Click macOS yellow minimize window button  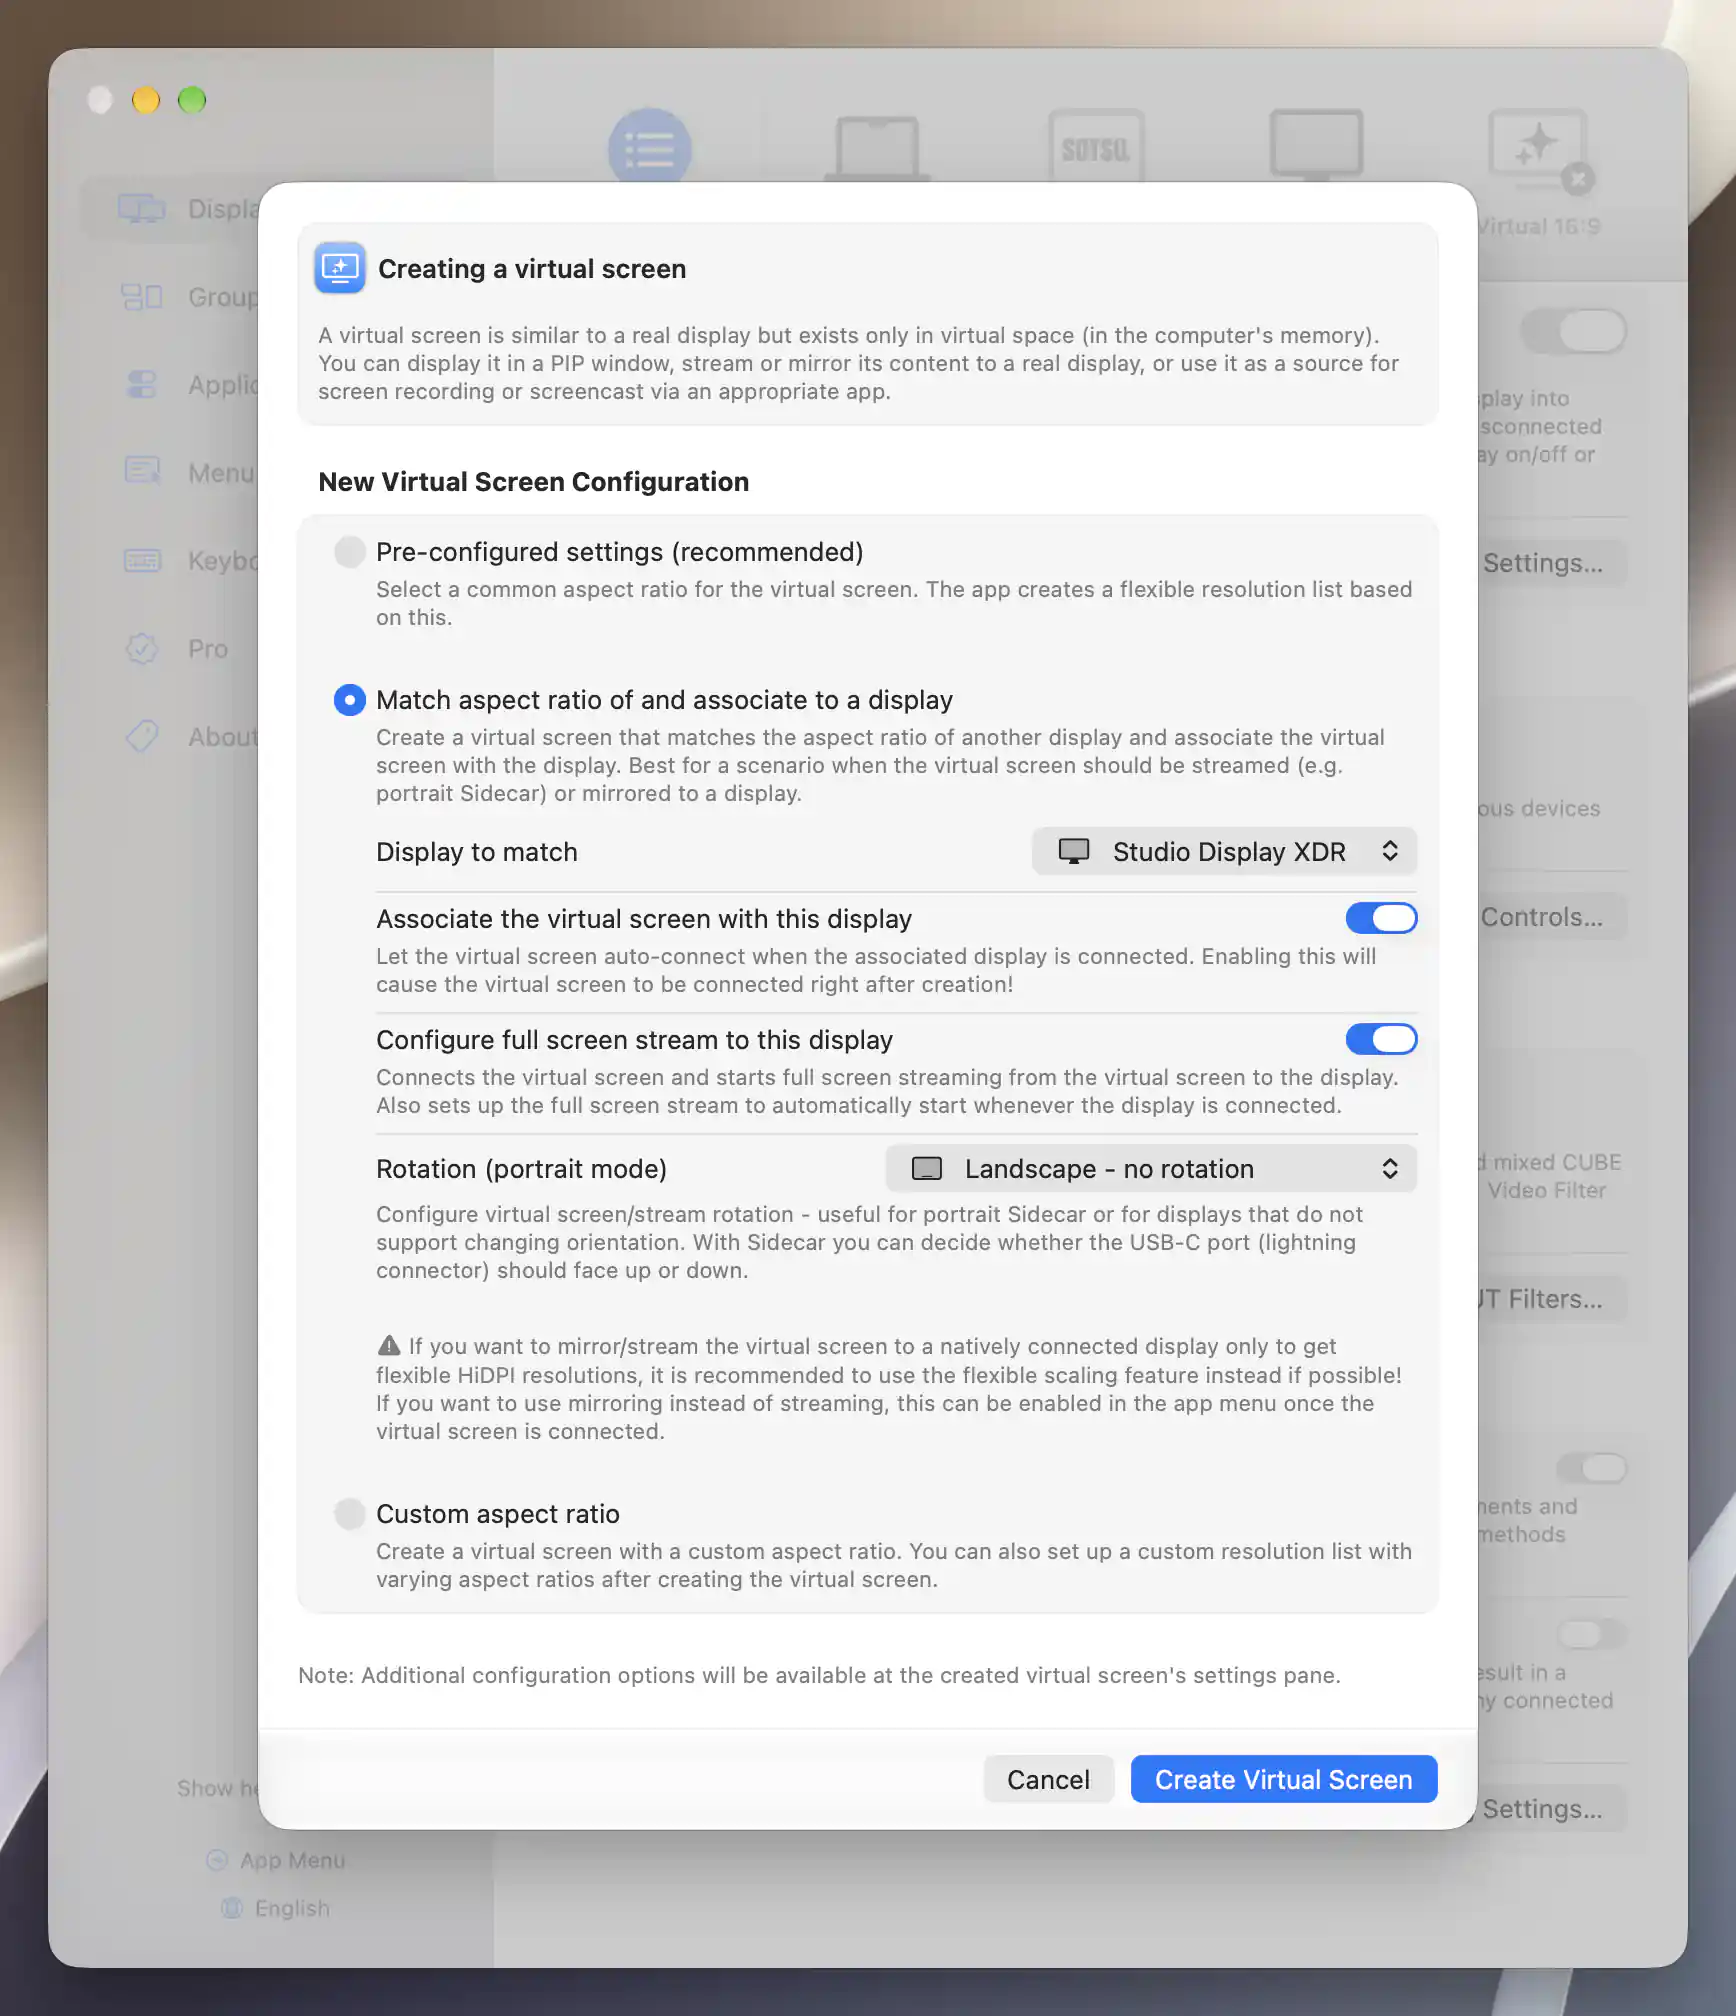point(146,100)
